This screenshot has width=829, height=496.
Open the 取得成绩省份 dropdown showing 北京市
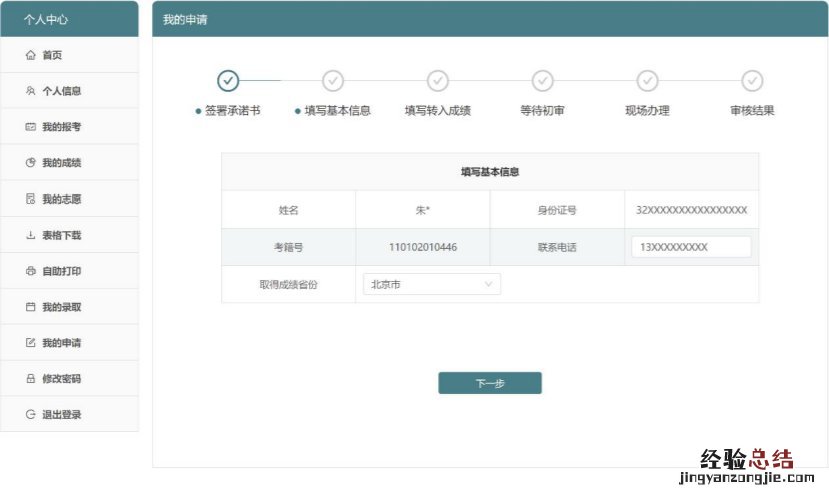click(x=430, y=284)
